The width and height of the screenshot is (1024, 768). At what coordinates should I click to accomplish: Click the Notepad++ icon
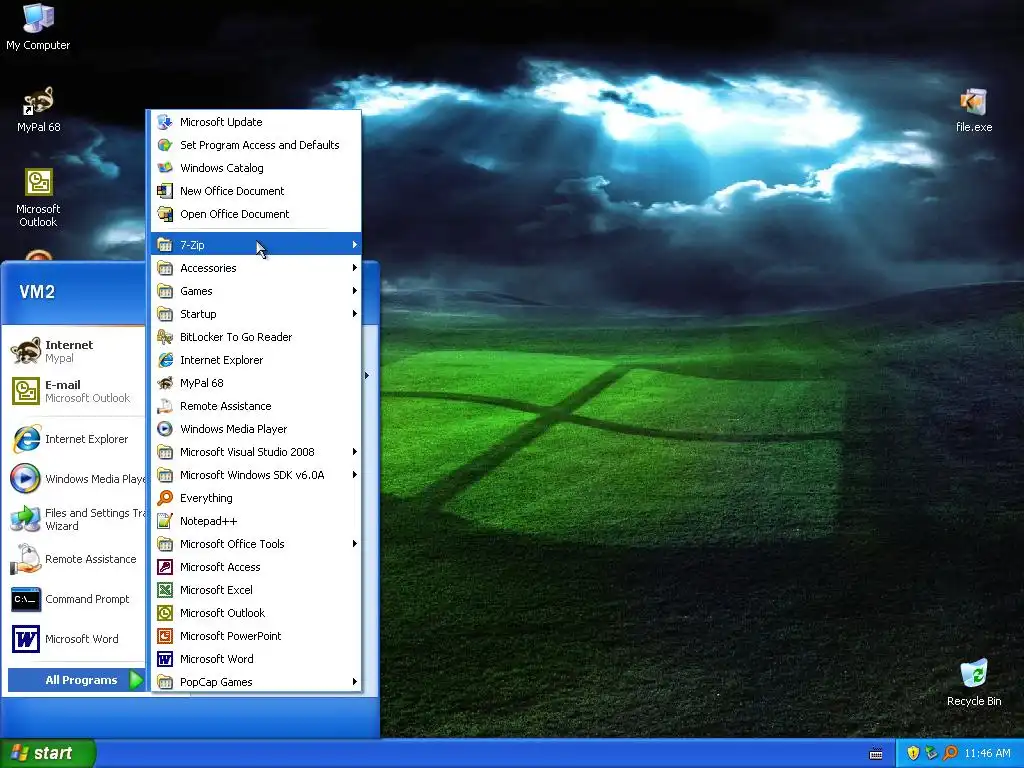click(165, 521)
